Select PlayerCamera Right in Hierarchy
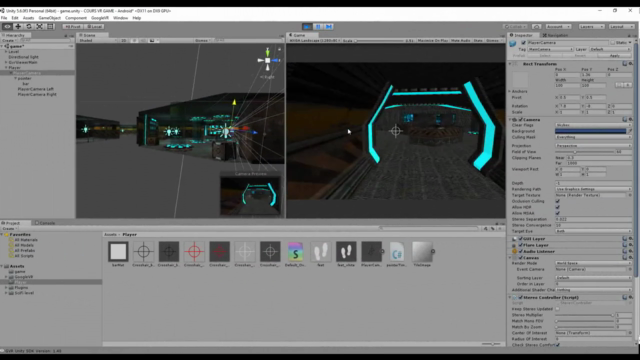This screenshot has width=640, height=360. pos(37,94)
